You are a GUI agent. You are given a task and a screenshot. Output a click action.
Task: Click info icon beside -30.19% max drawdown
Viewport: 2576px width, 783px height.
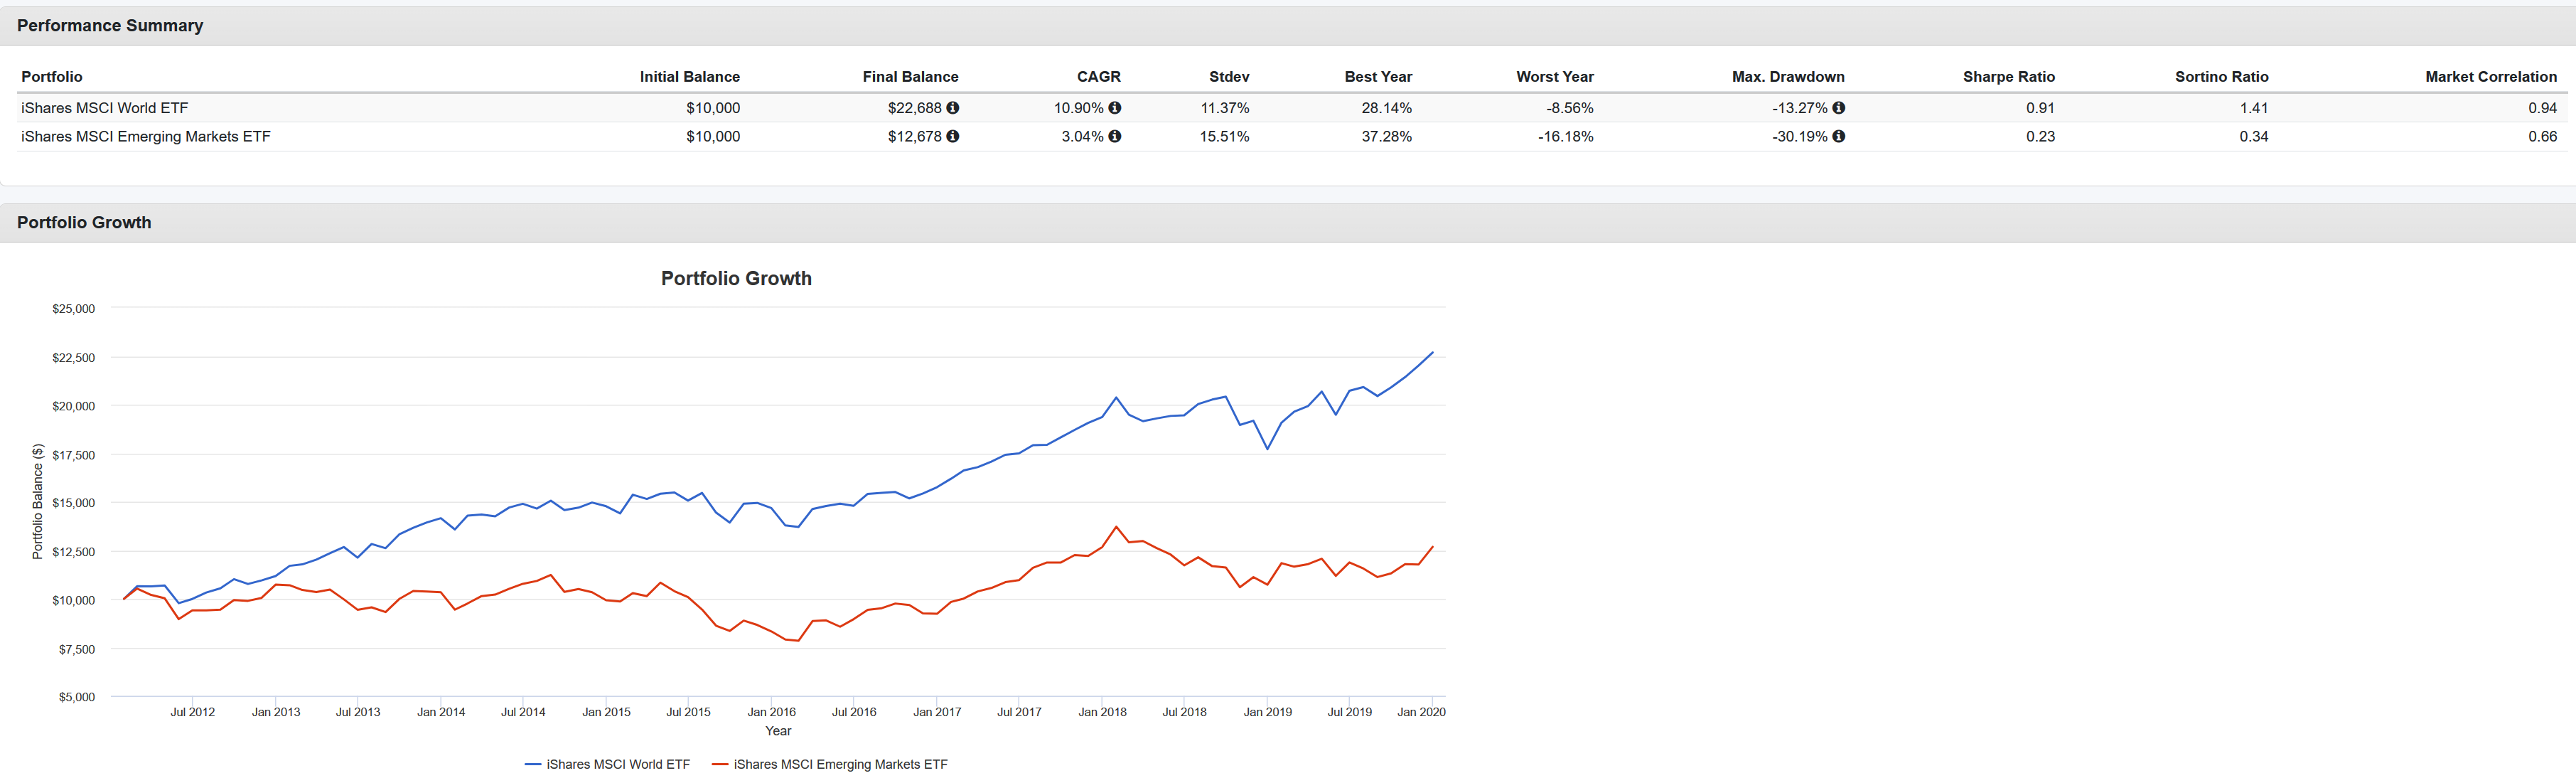pos(1838,136)
